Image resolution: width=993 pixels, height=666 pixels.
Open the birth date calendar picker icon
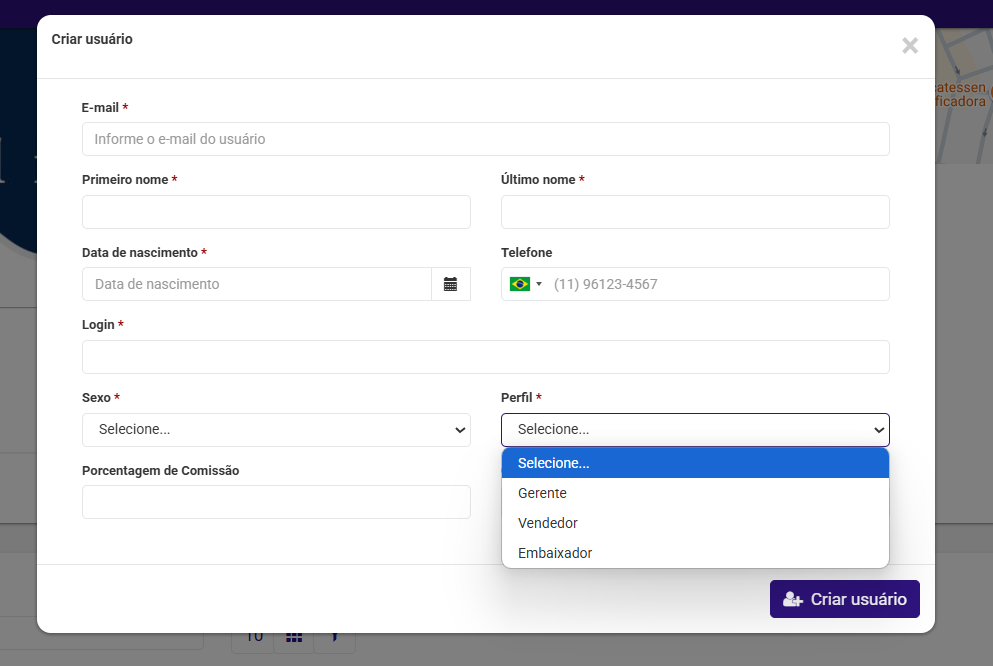(450, 284)
